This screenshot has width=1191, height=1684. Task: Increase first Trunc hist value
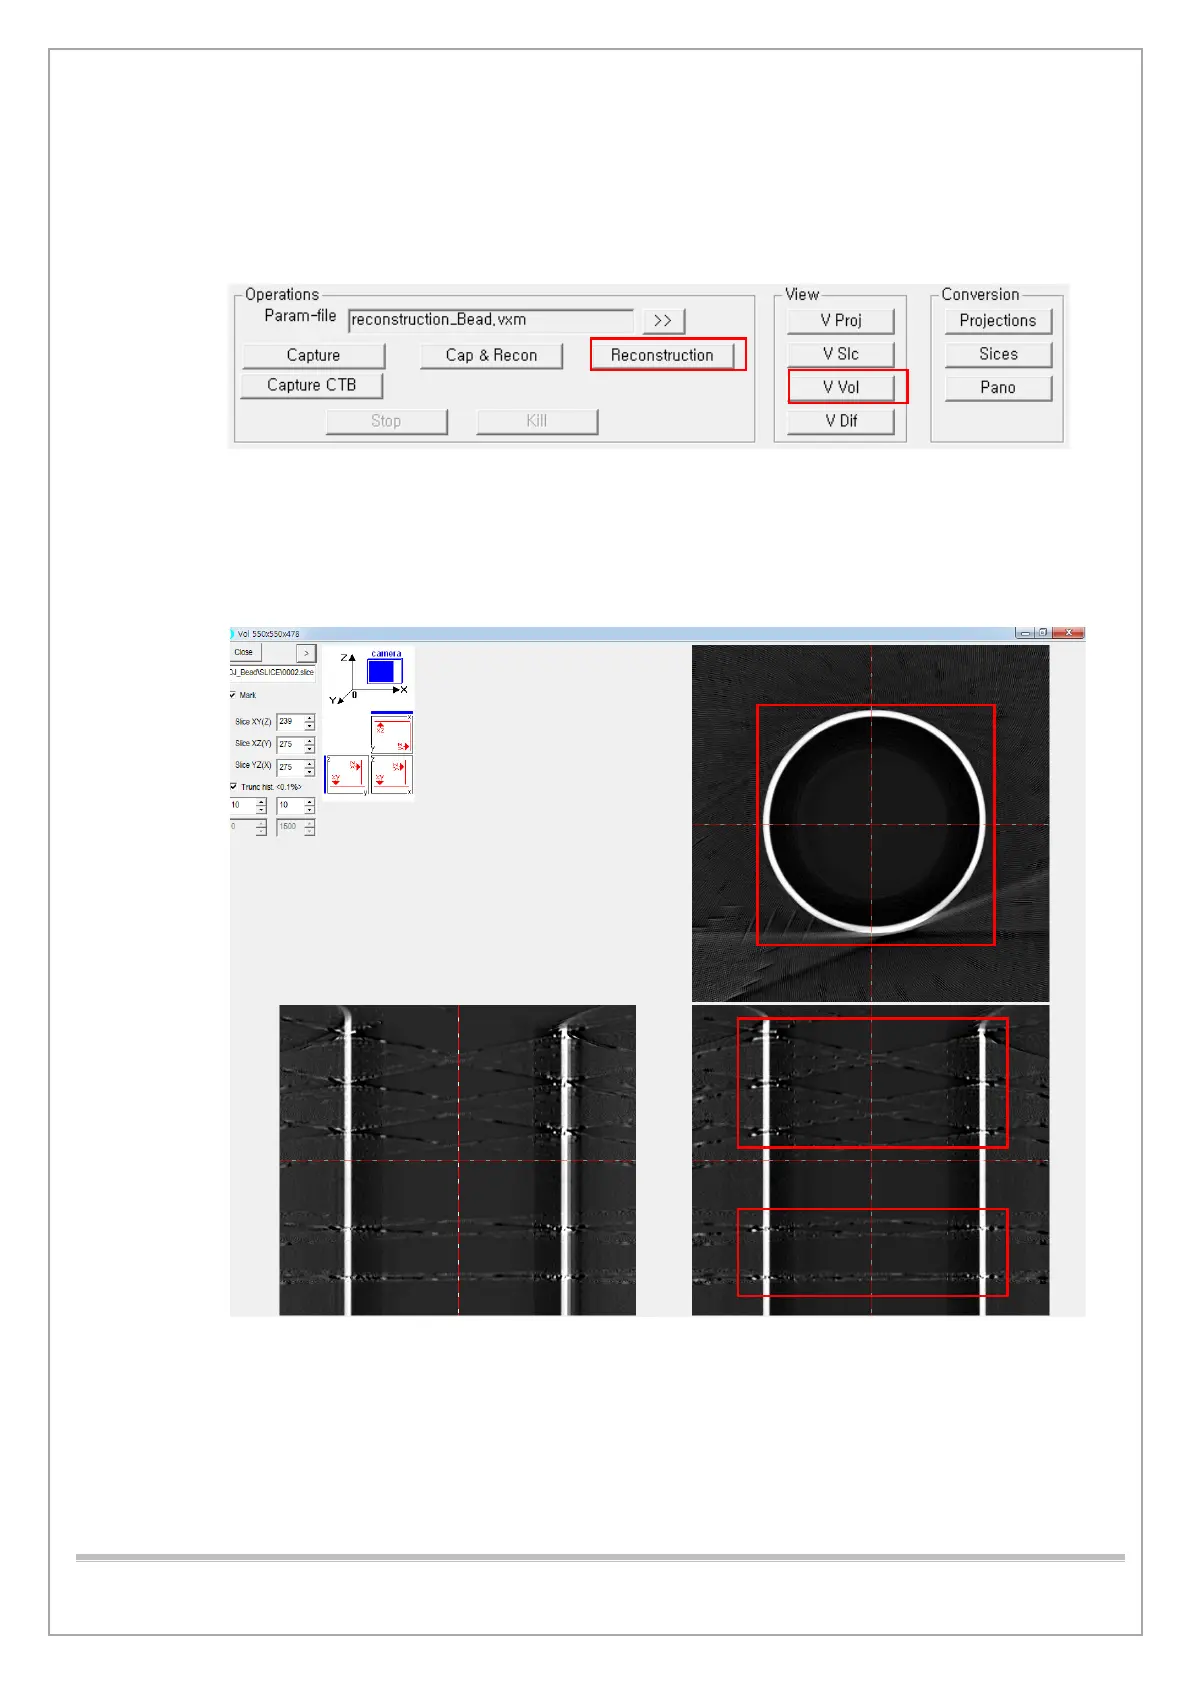point(262,802)
